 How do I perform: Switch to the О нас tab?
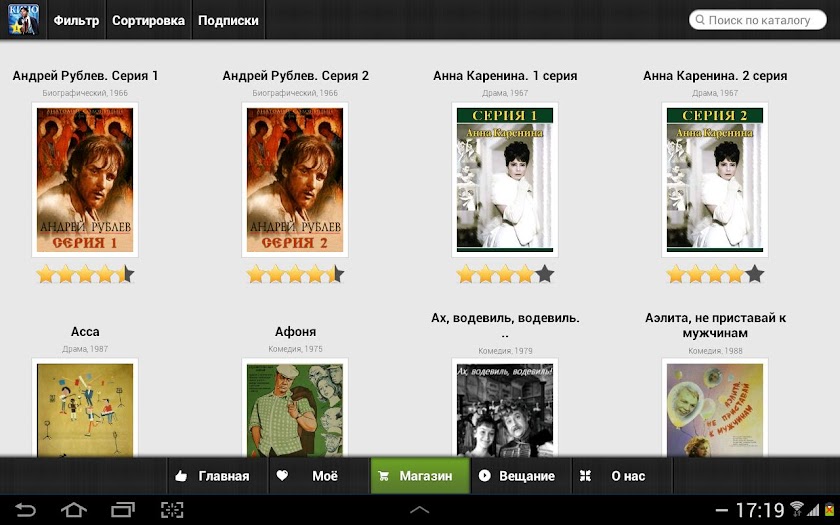622,476
